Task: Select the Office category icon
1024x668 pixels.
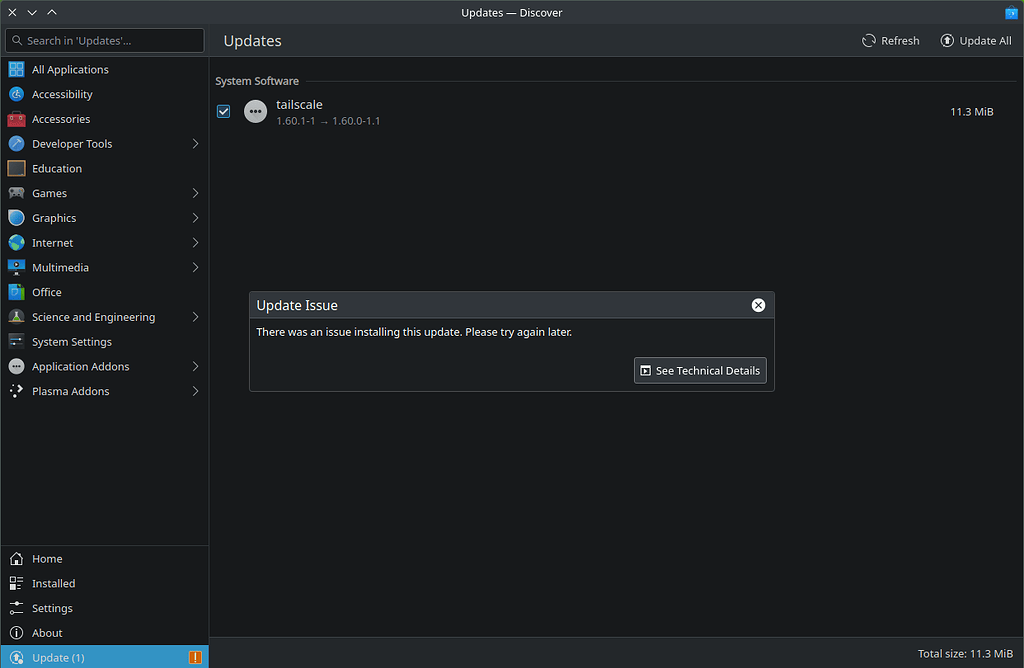Action: click(x=16, y=292)
